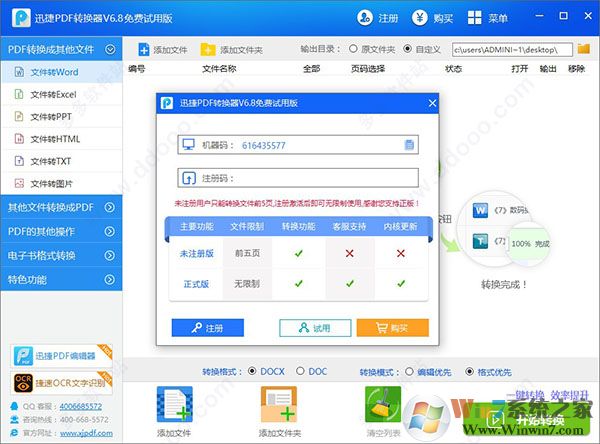Open the 捷速OCR文字识别 promo banner

pos(61,383)
